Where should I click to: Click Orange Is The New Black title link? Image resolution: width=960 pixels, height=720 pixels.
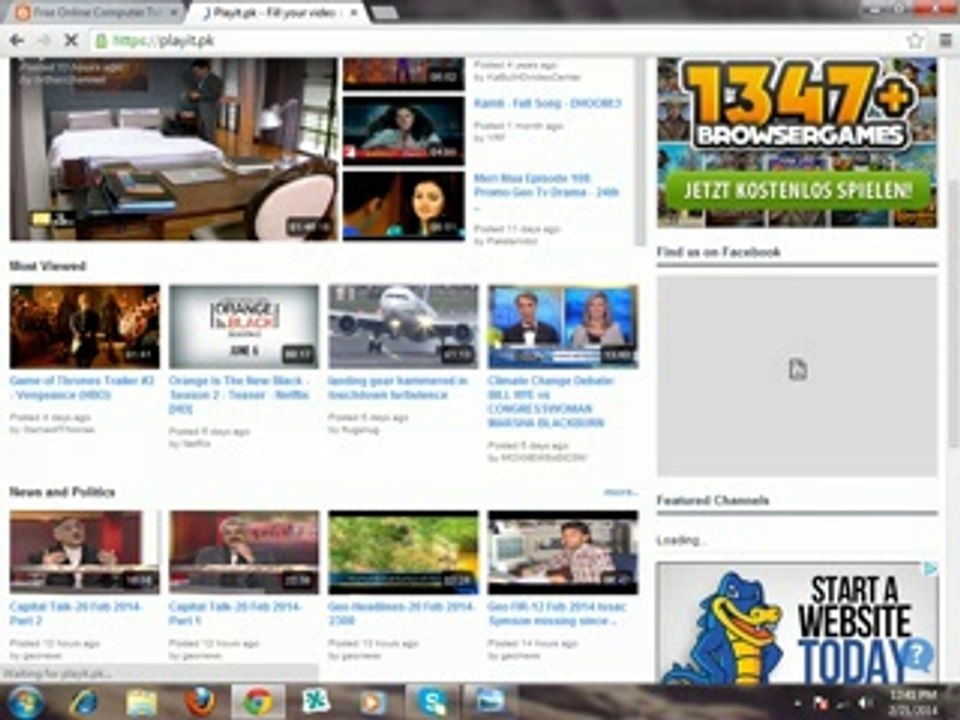(x=239, y=395)
